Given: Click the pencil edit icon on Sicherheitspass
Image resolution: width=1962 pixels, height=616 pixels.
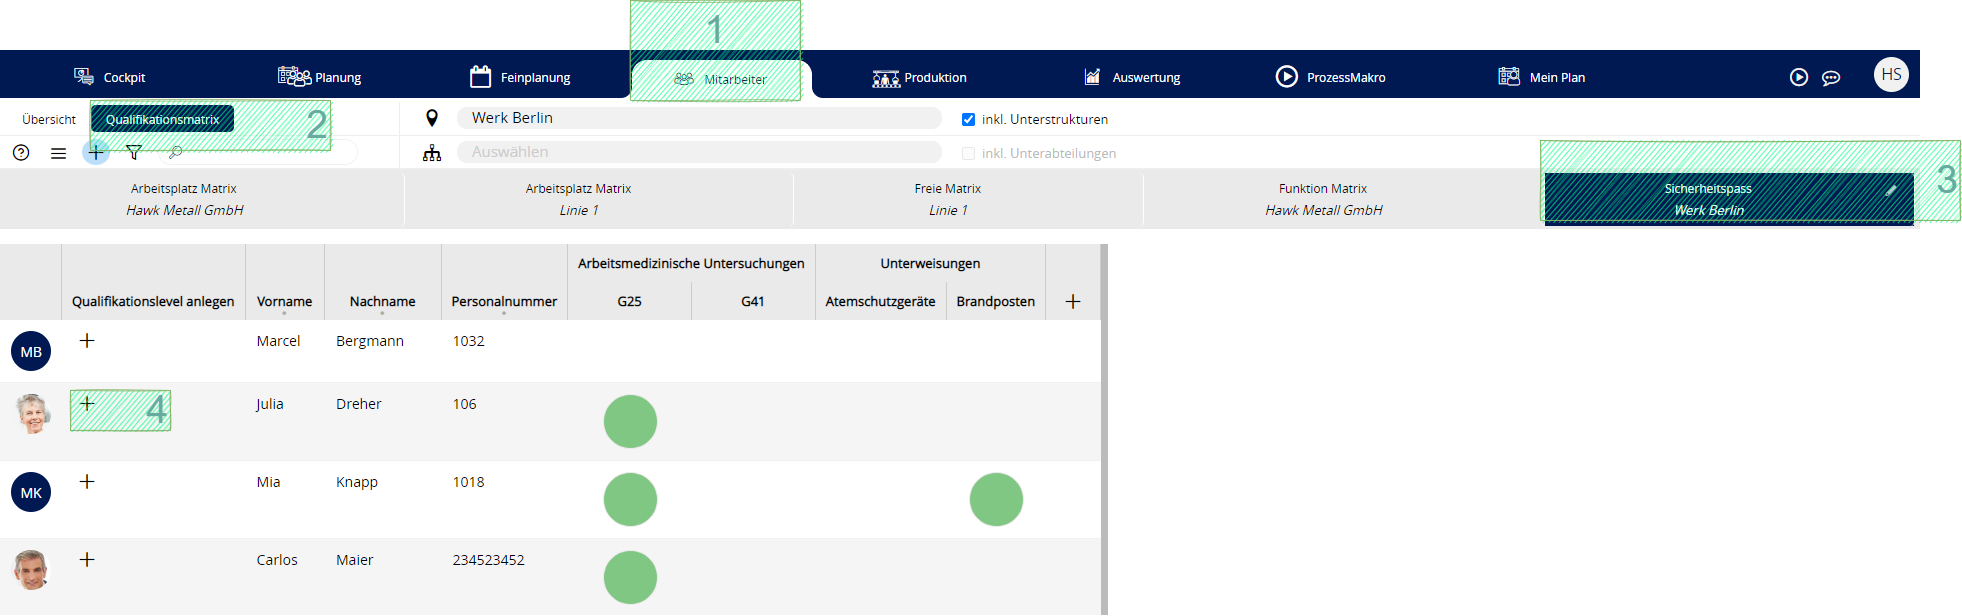Looking at the screenshot, I should 1890,189.
